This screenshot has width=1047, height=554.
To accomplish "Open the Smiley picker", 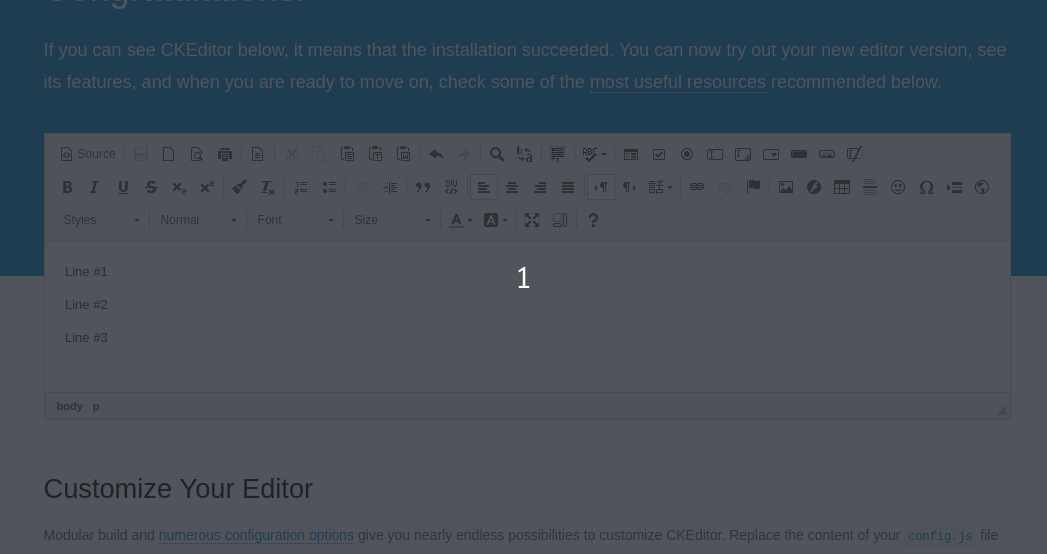I will point(898,188).
